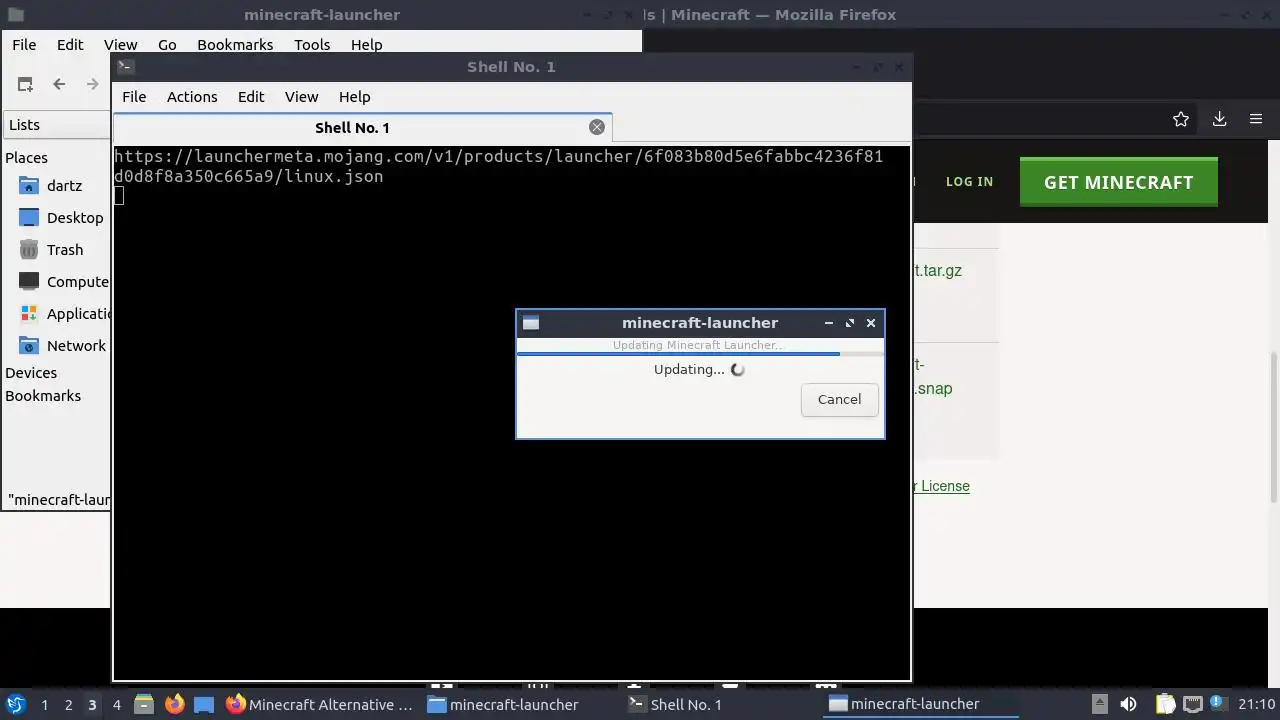This screenshot has width=1280, height=720.
Task: Open the volume control in the tray
Action: pos(1128,704)
